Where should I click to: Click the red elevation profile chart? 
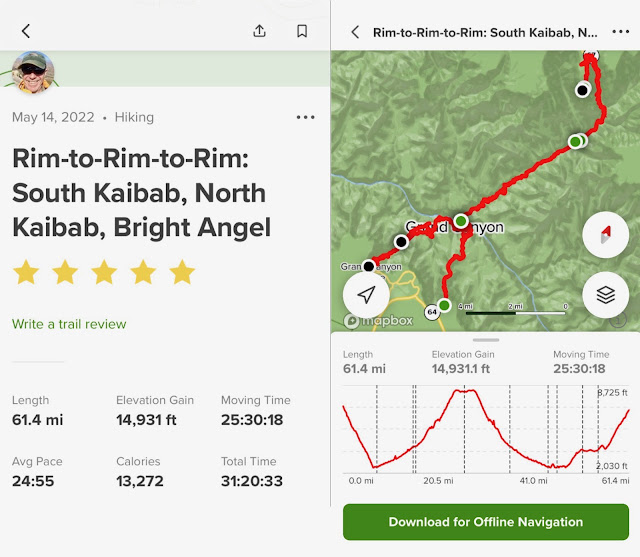tap(485, 430)
